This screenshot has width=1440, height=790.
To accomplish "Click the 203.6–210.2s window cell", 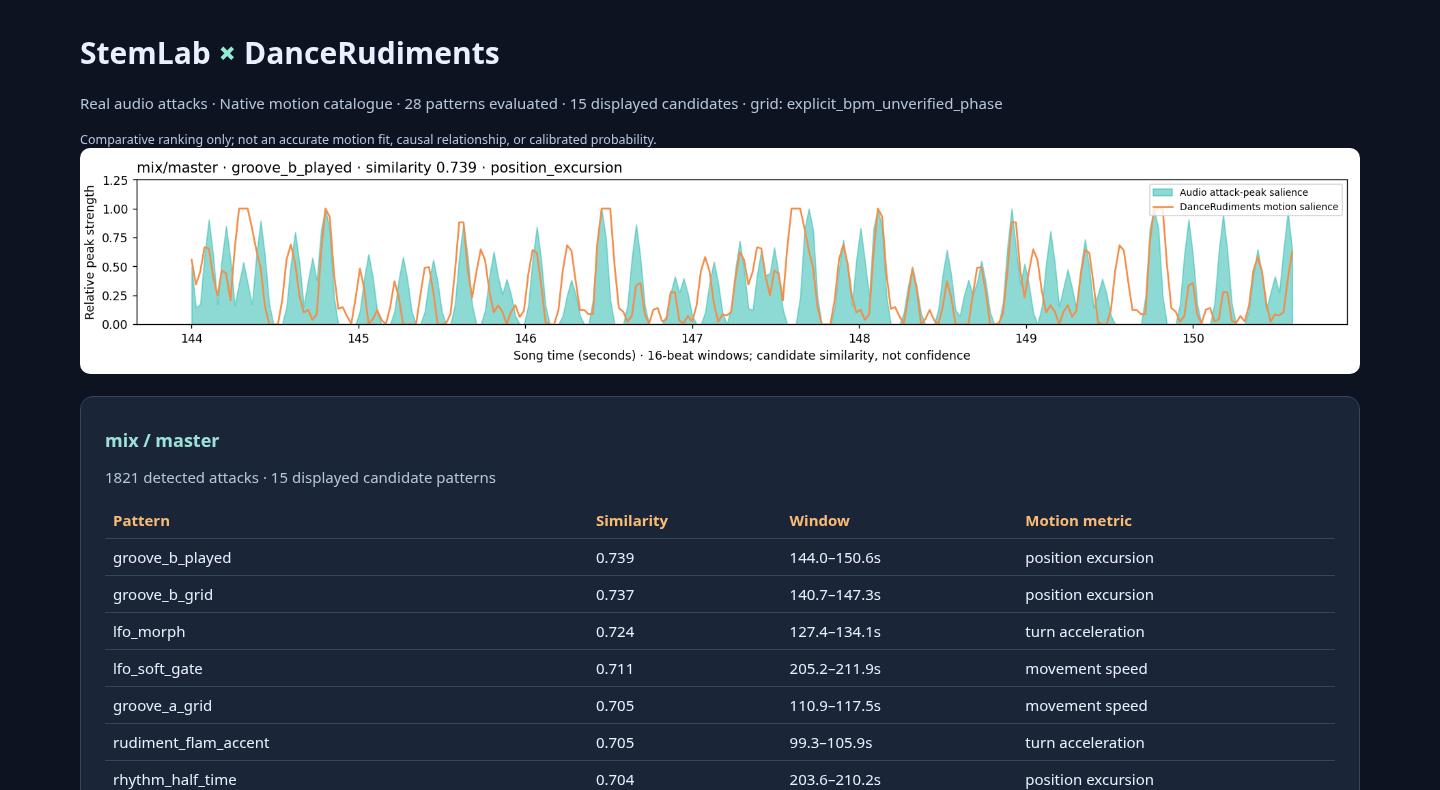I will coord(835,780).
